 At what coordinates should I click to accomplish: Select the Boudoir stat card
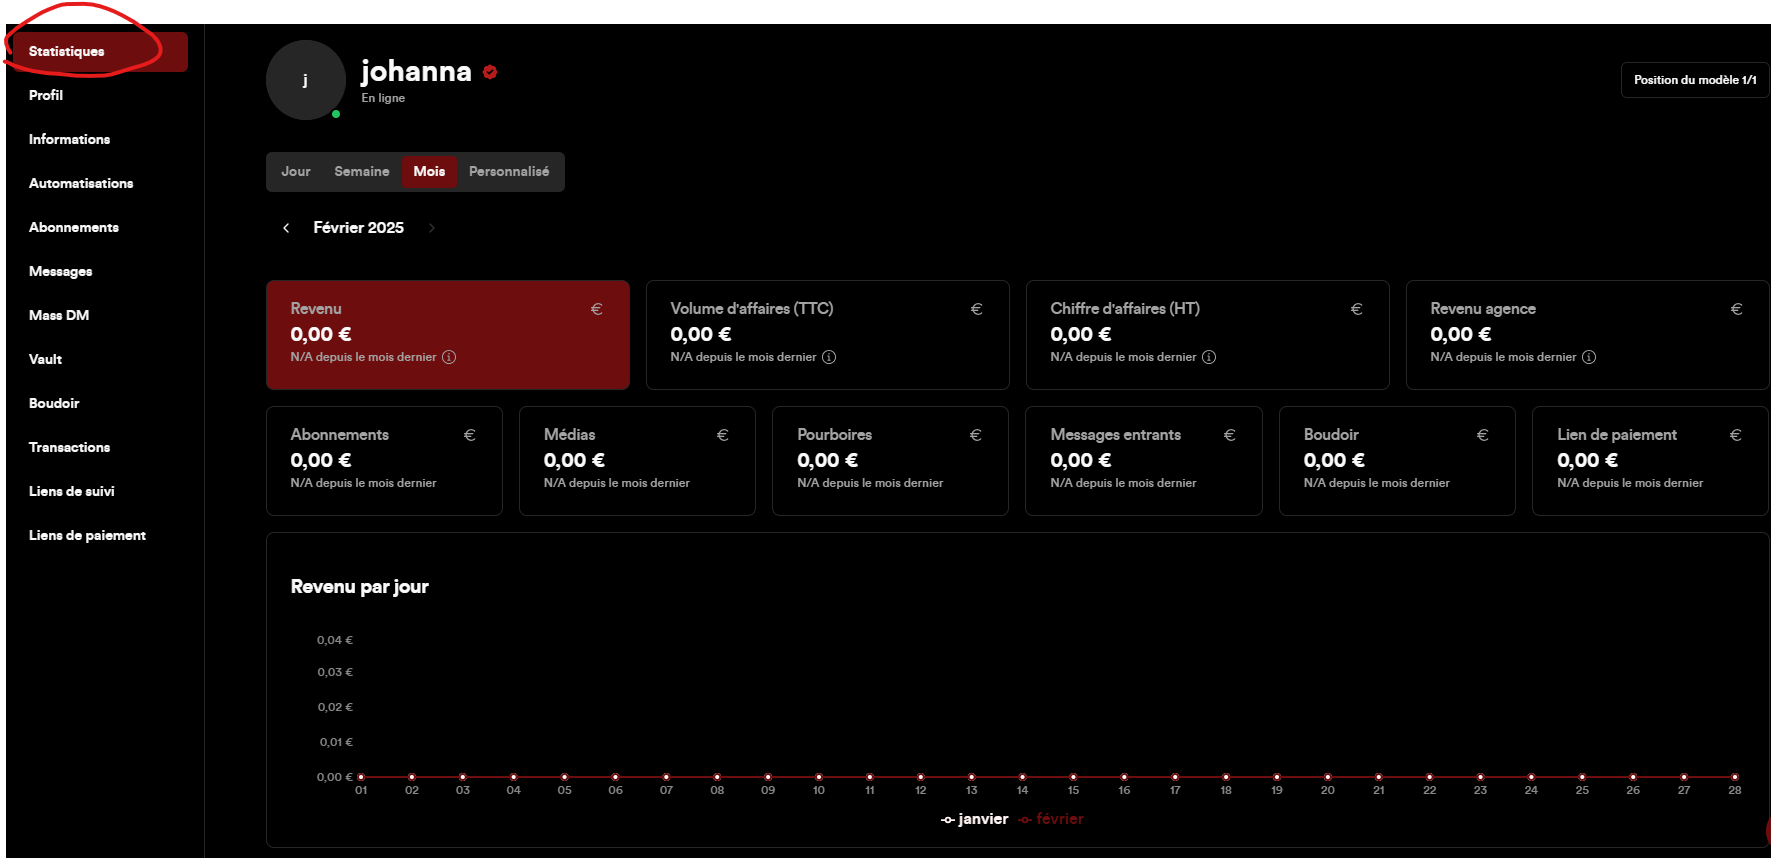point(1397,461)
